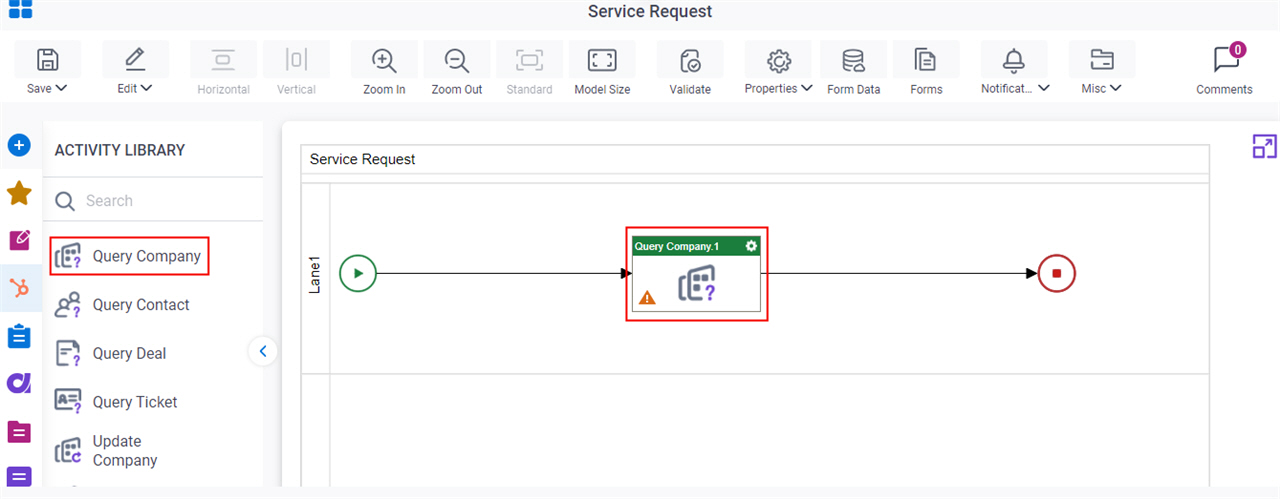Viewport: 1280px width, 499px height.
Task: Expand the Edit dropdown arrow
Action: tap(146, 88)
